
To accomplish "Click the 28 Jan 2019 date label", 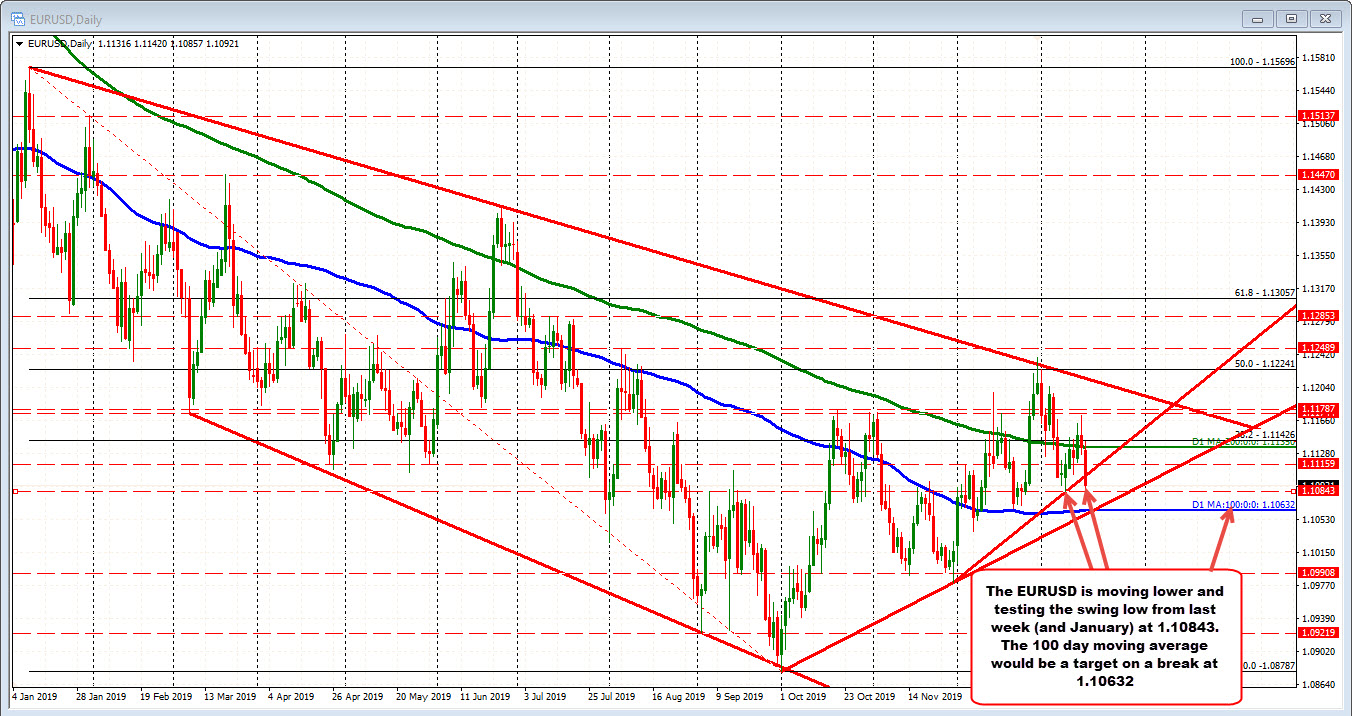I will tap(102, 695).
